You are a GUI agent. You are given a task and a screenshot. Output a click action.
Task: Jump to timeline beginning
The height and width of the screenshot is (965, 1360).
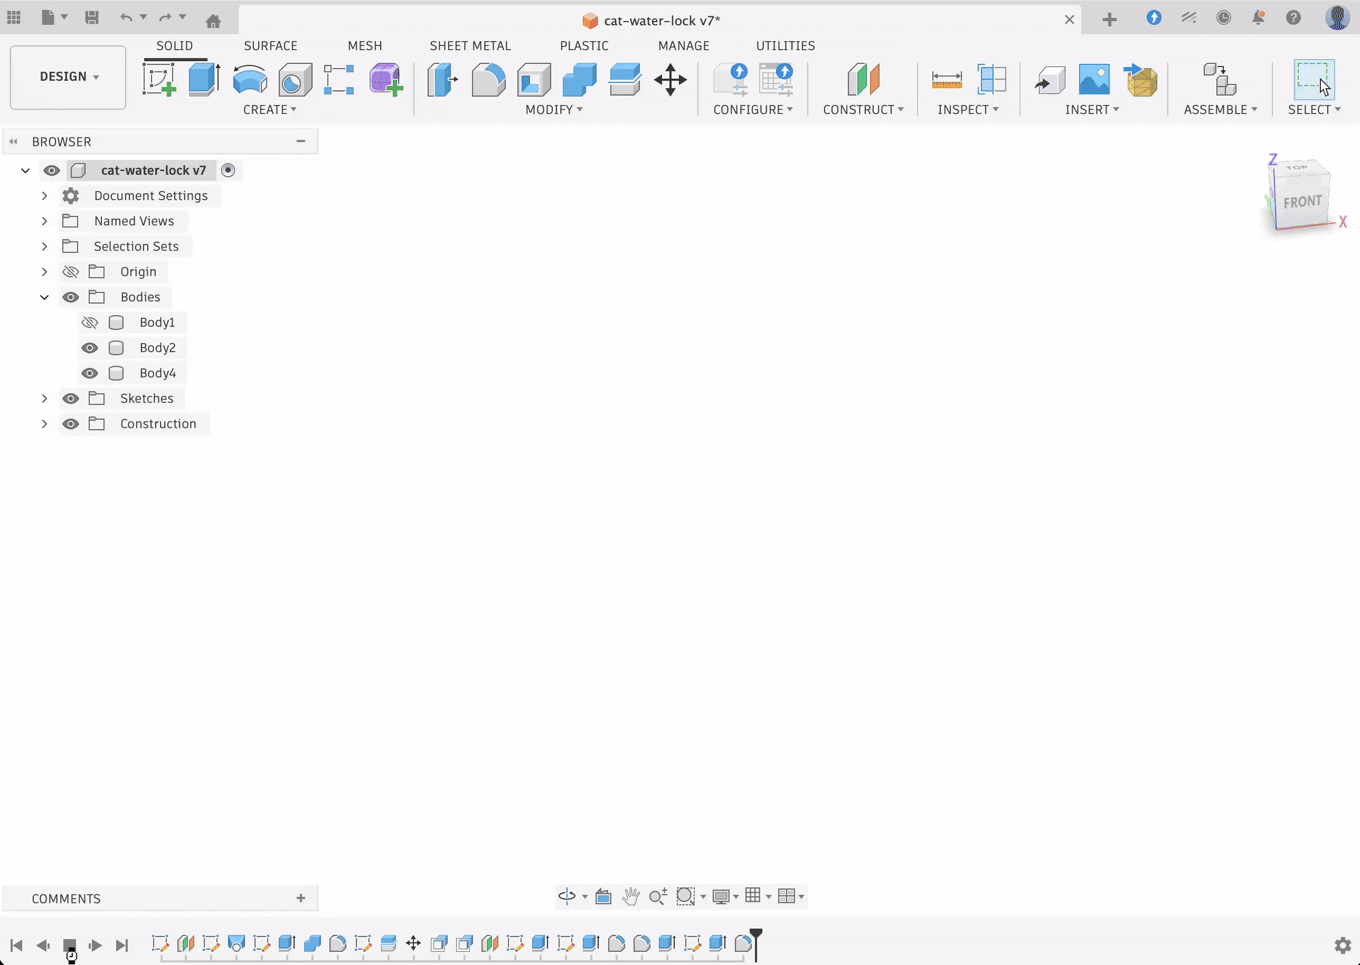click(x=16, y=945)
